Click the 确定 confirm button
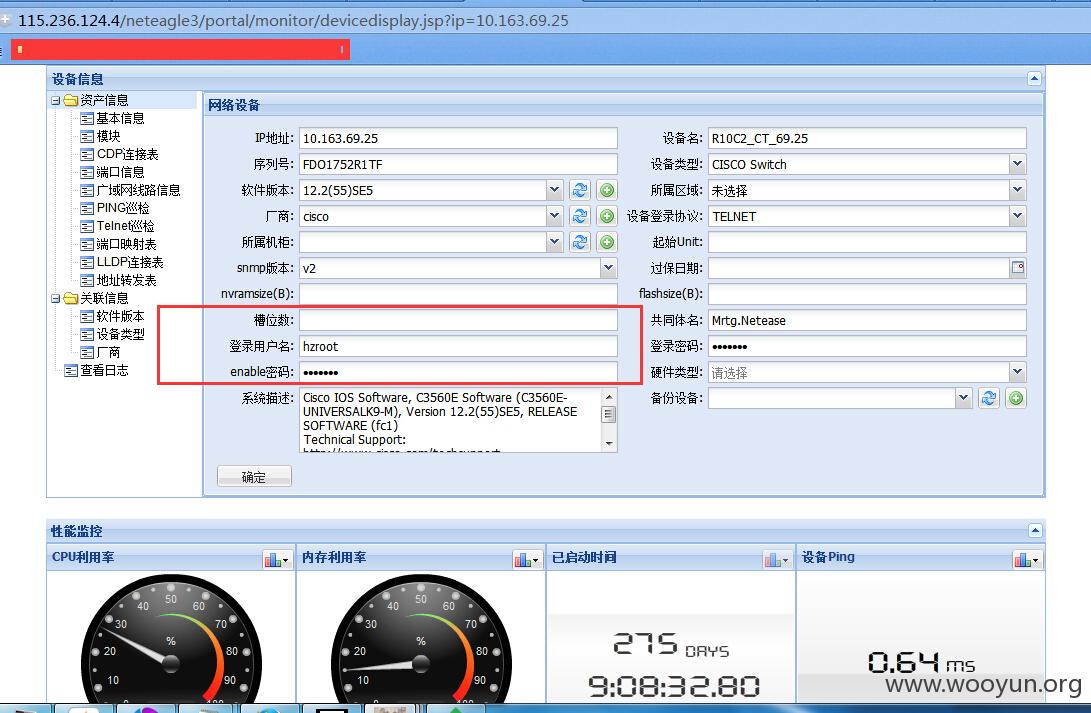The width and height of the screenshot is (1091, 713). tap(254, 476)
